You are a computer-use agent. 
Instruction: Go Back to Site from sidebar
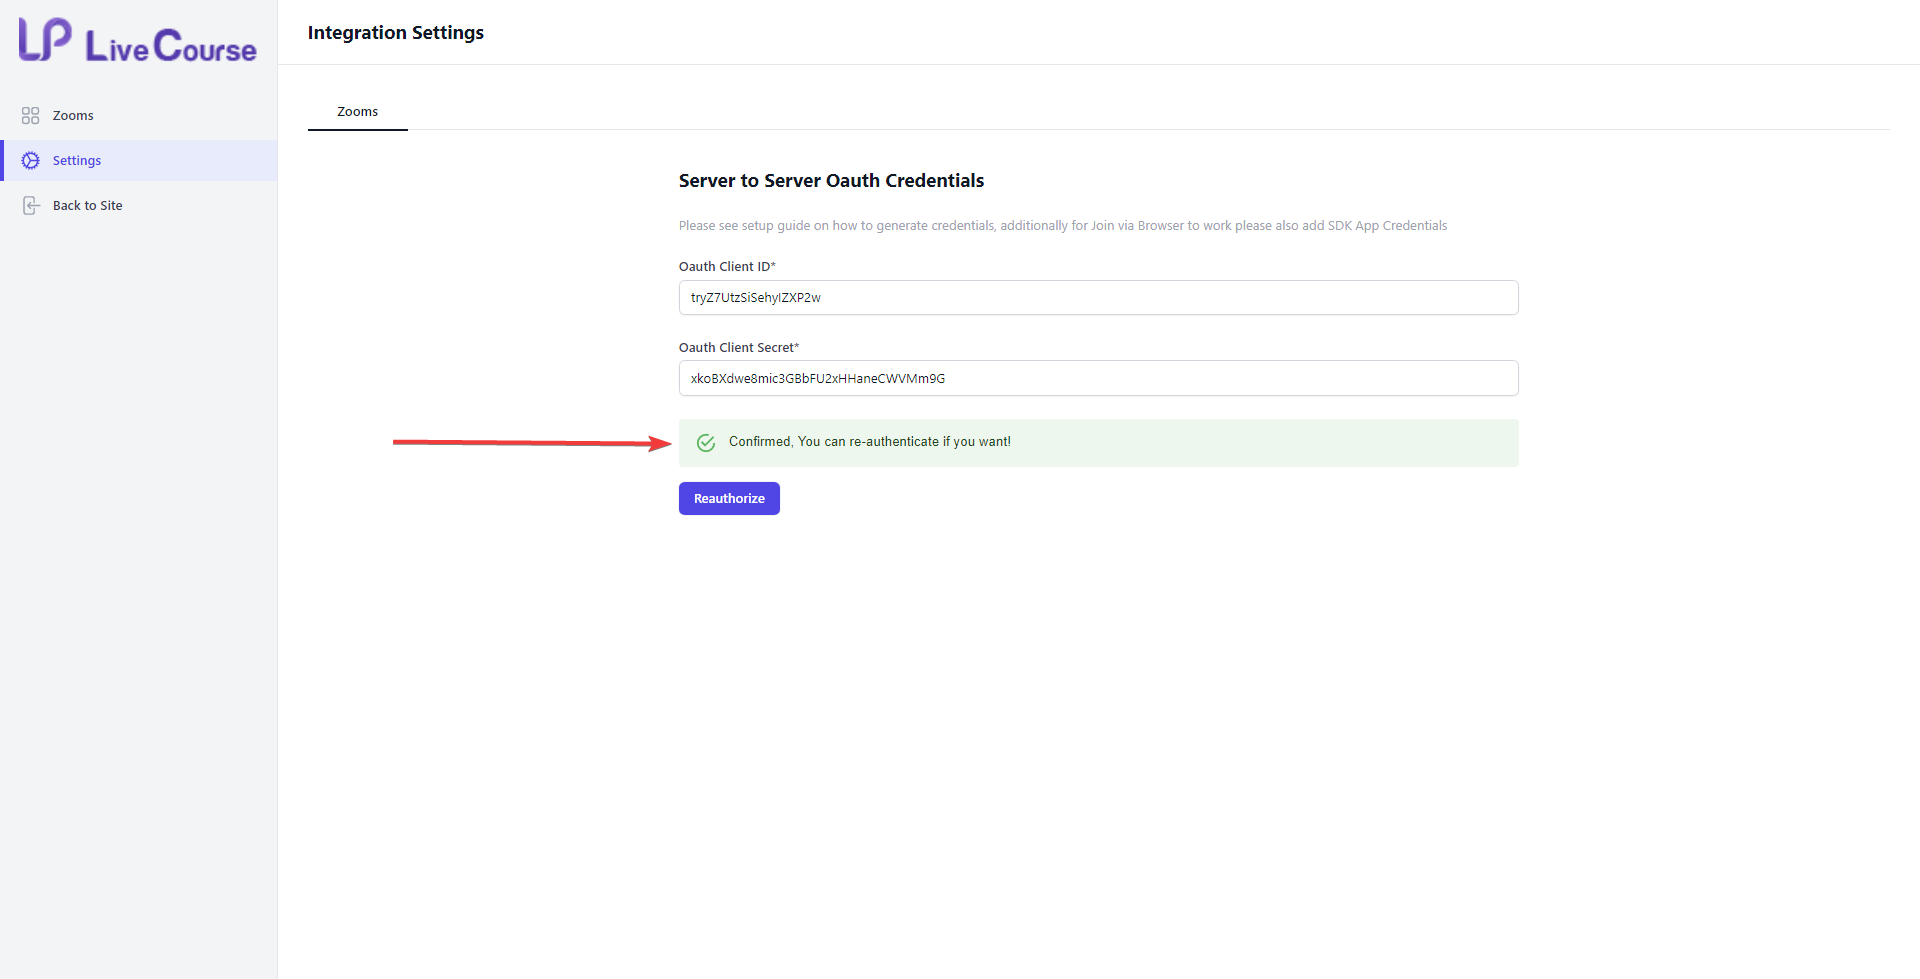(139, 206)
